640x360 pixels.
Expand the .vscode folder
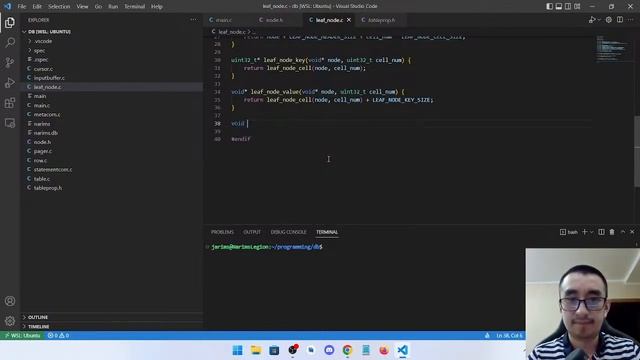click(x=111, y=41)
